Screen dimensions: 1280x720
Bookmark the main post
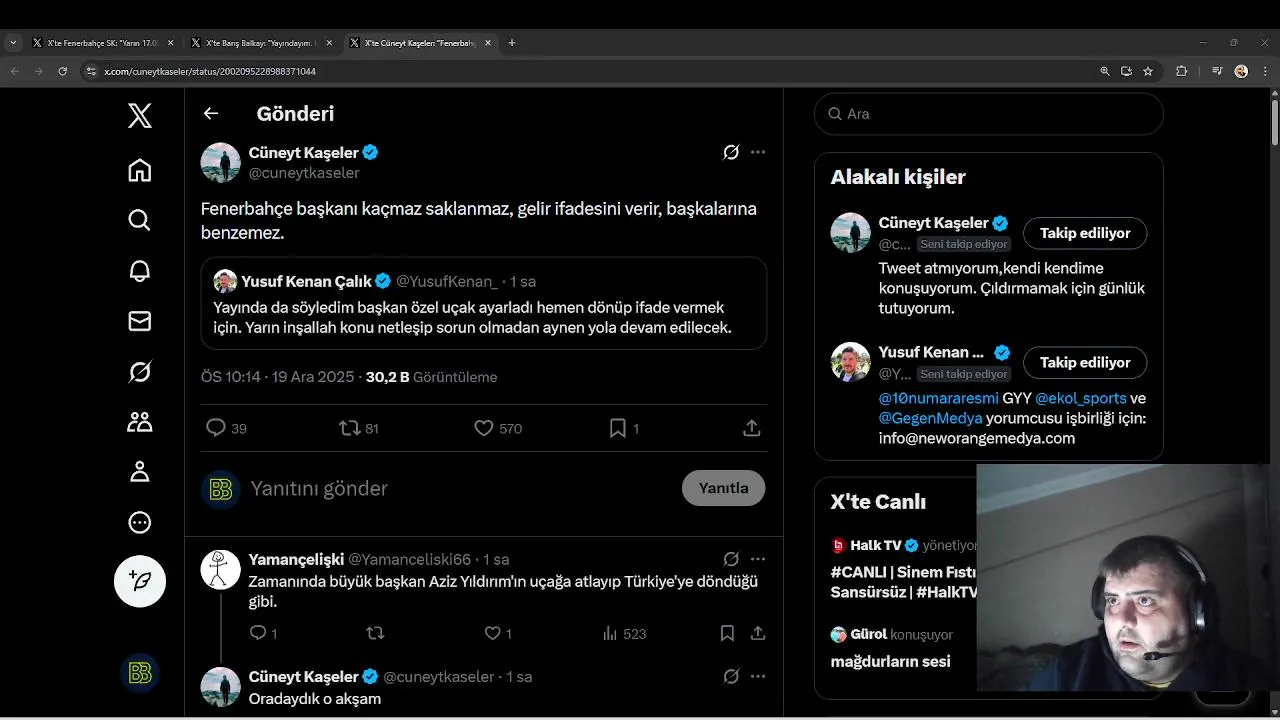pyautogui.click(x=624, y=428)
